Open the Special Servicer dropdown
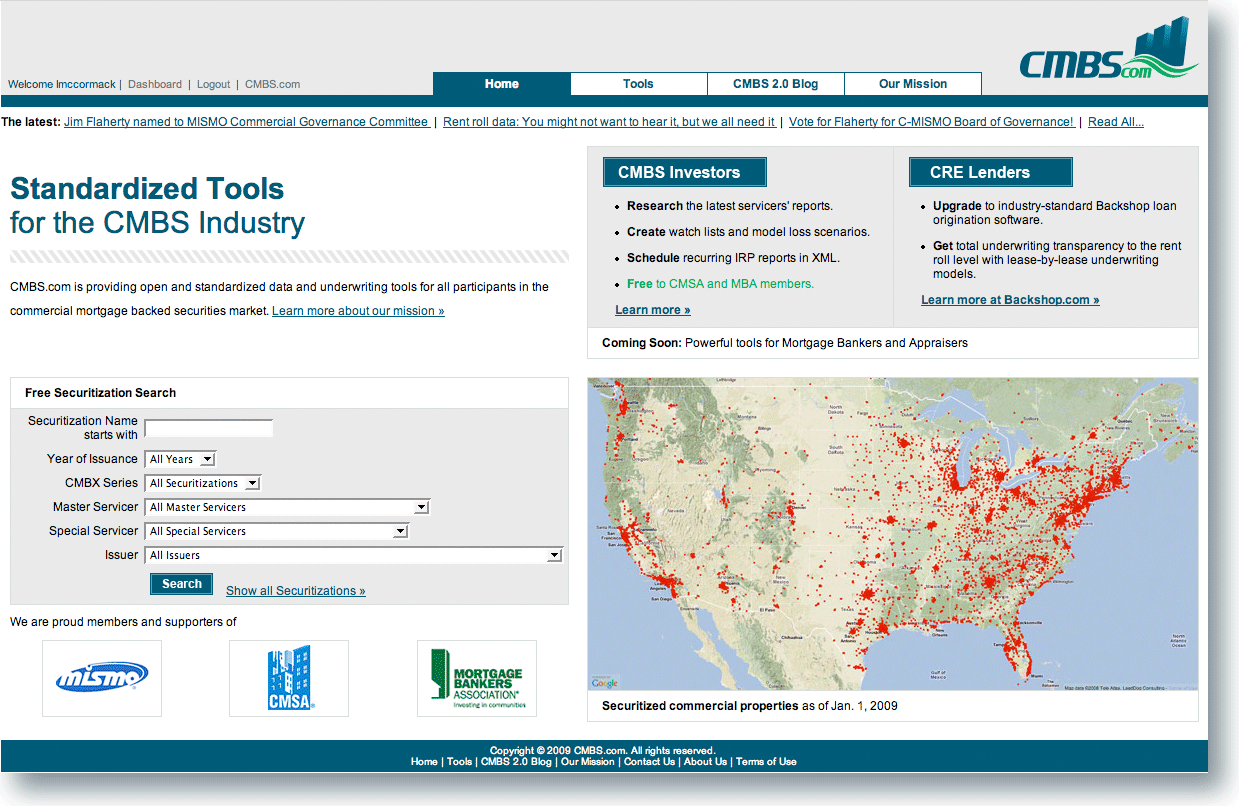The height and width of the screenshot is (806, 1239). coord(277,531)
